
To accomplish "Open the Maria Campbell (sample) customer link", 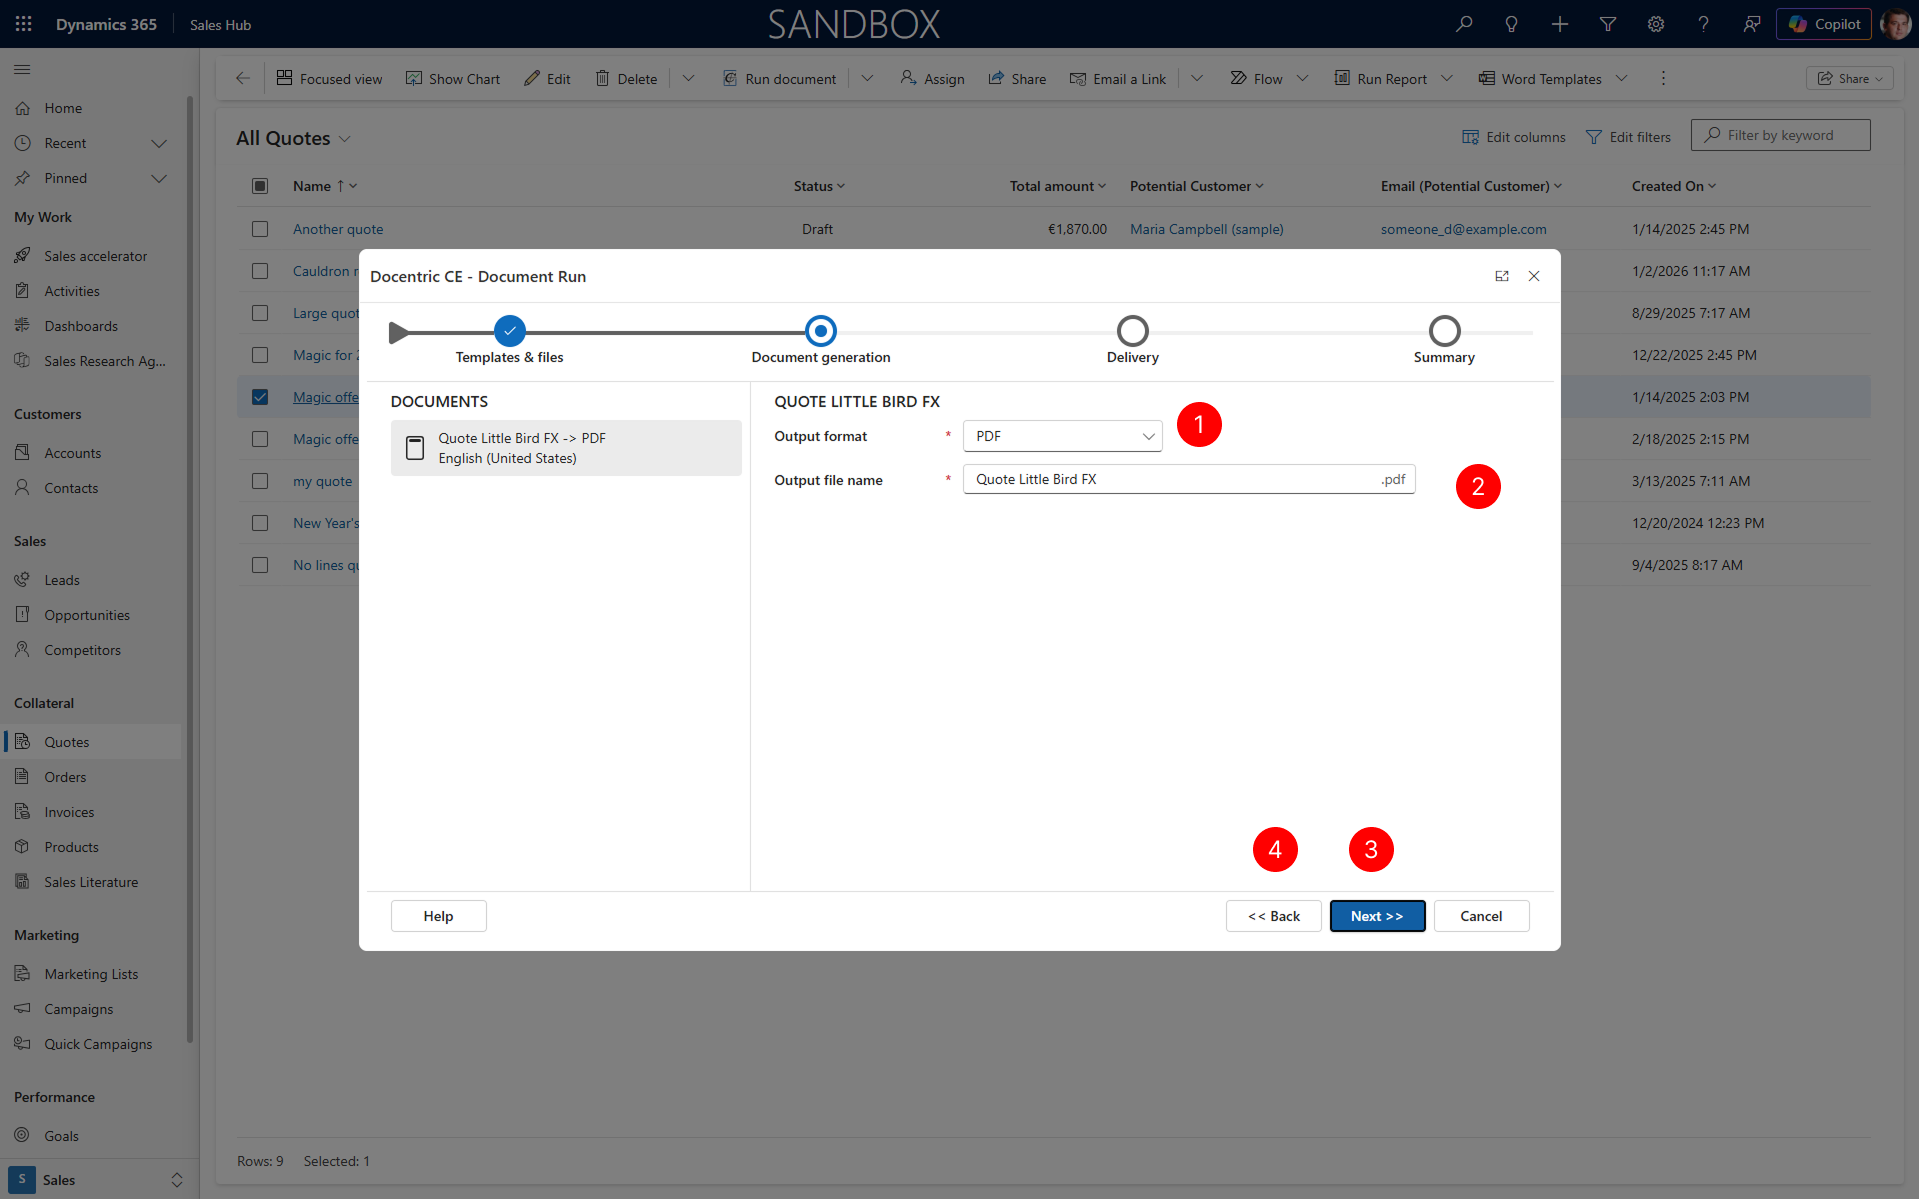I will point(1206,229).
